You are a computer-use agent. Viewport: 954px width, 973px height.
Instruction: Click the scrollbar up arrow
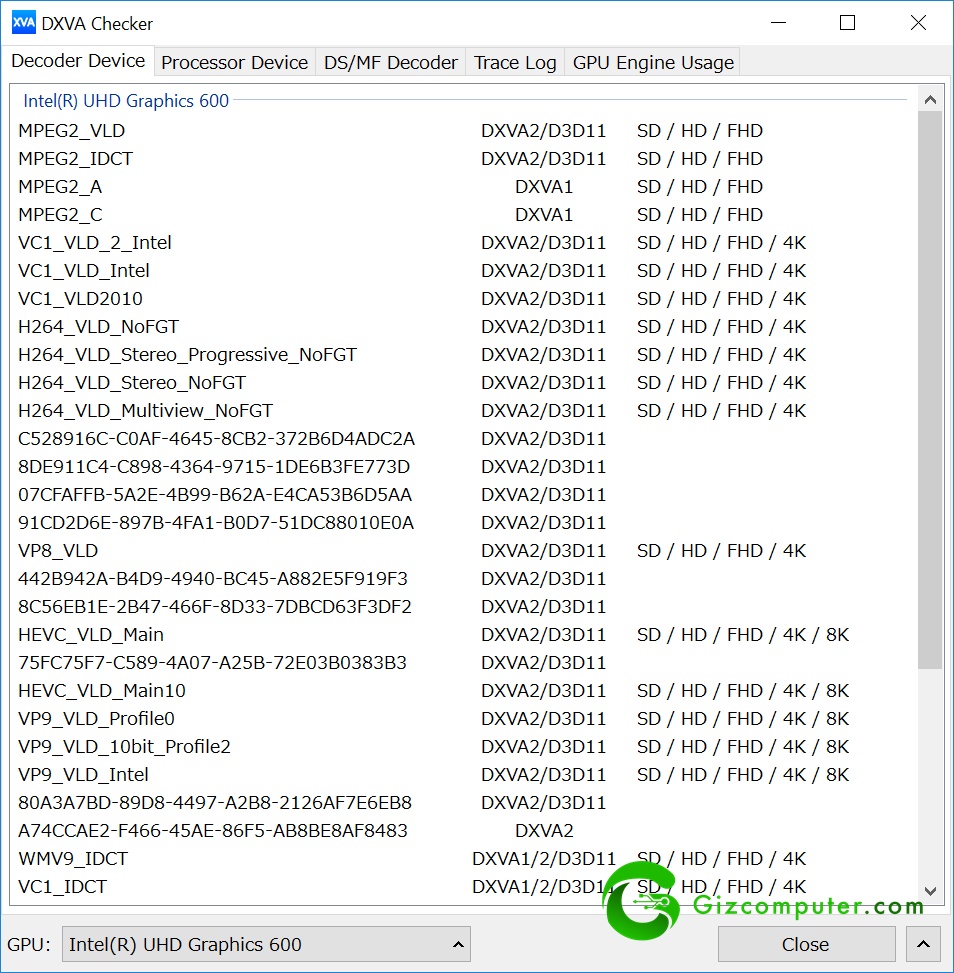pos(930,99)
